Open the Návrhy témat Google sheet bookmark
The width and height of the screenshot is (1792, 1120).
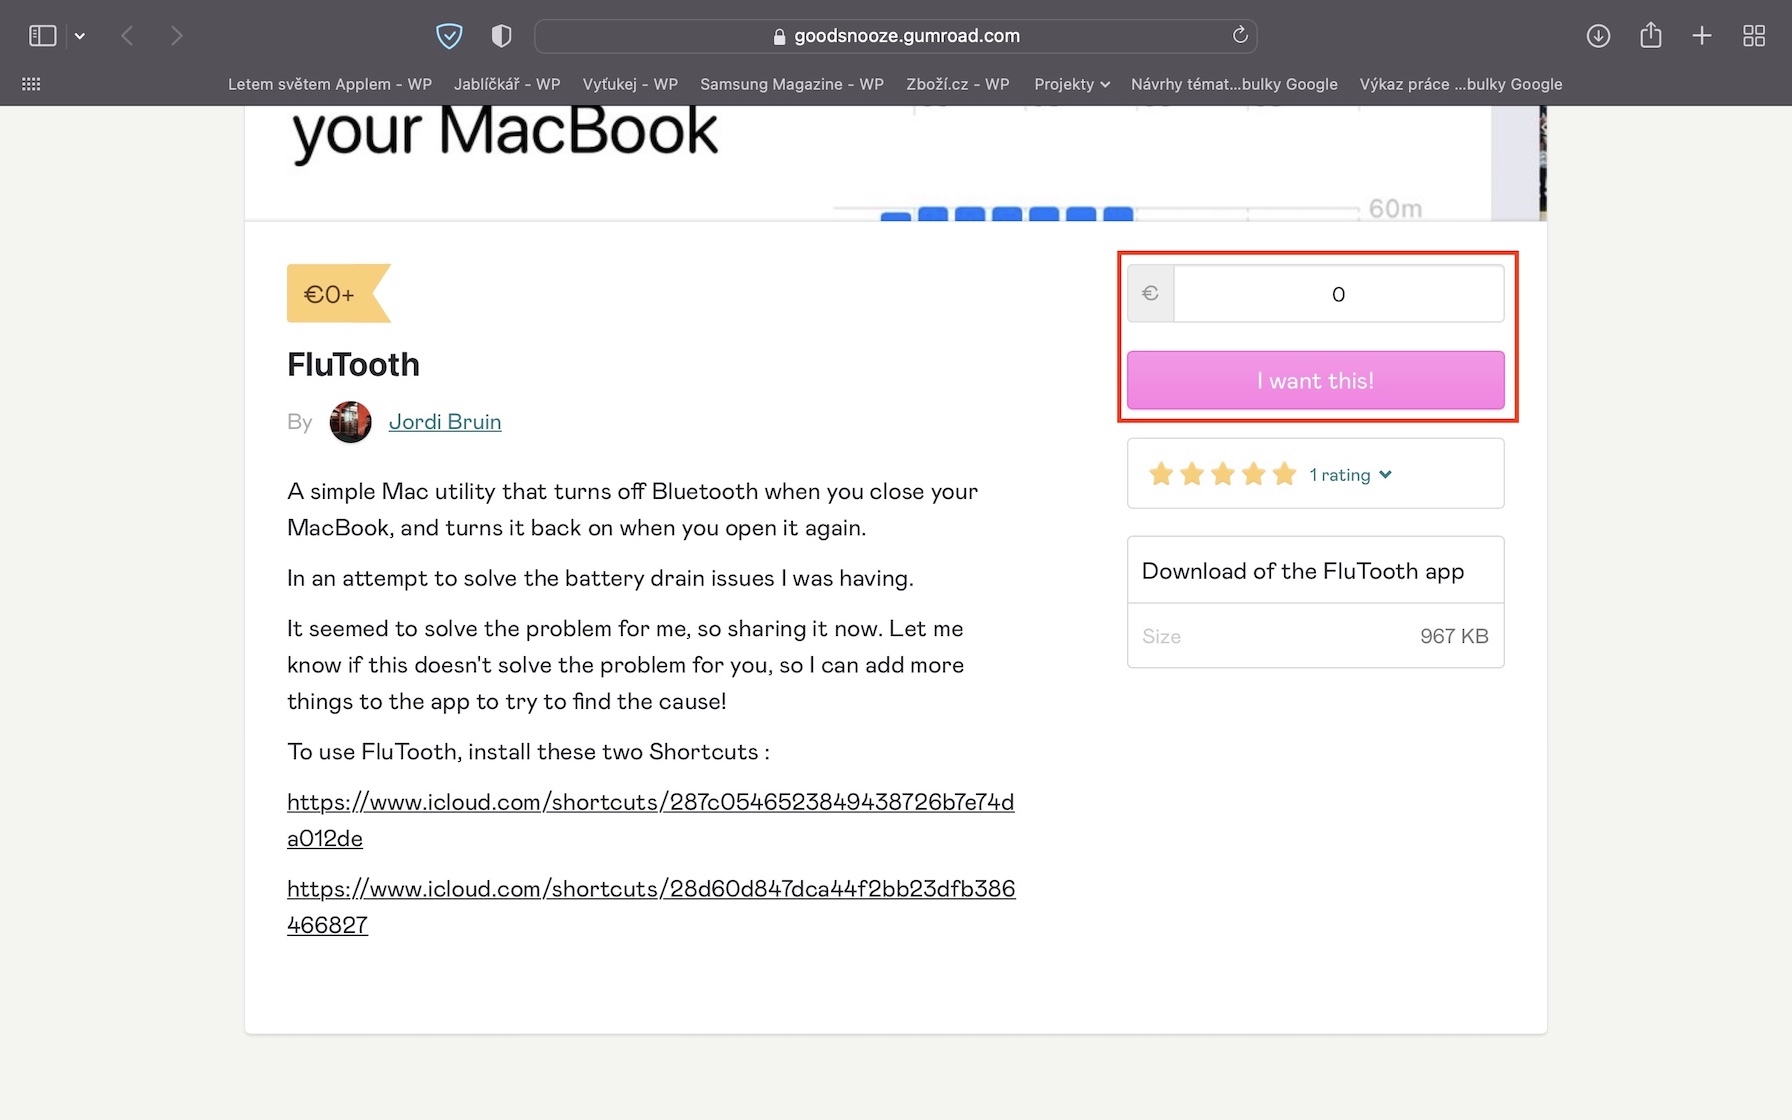1234,84
